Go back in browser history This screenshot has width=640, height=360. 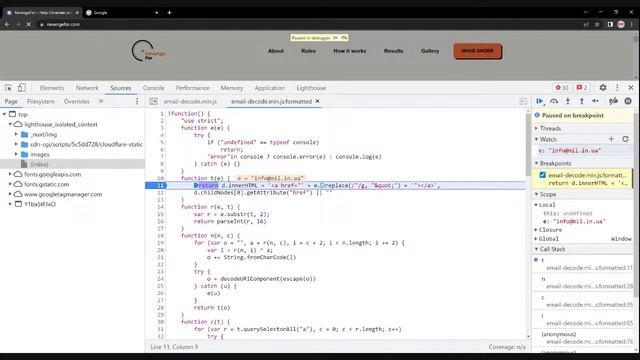click(x=7, y=24)
